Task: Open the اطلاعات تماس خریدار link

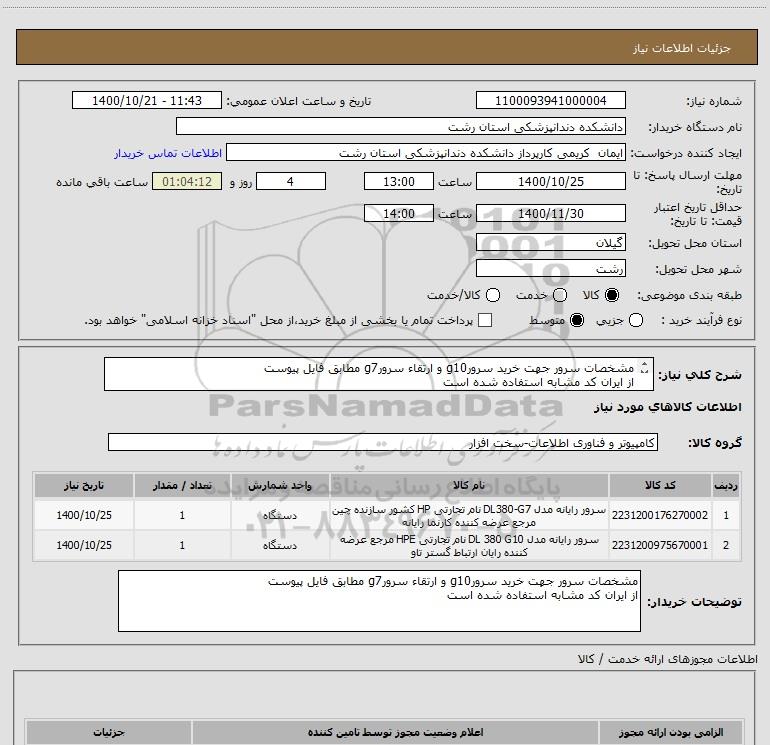Action: click(x=168, y=153)
